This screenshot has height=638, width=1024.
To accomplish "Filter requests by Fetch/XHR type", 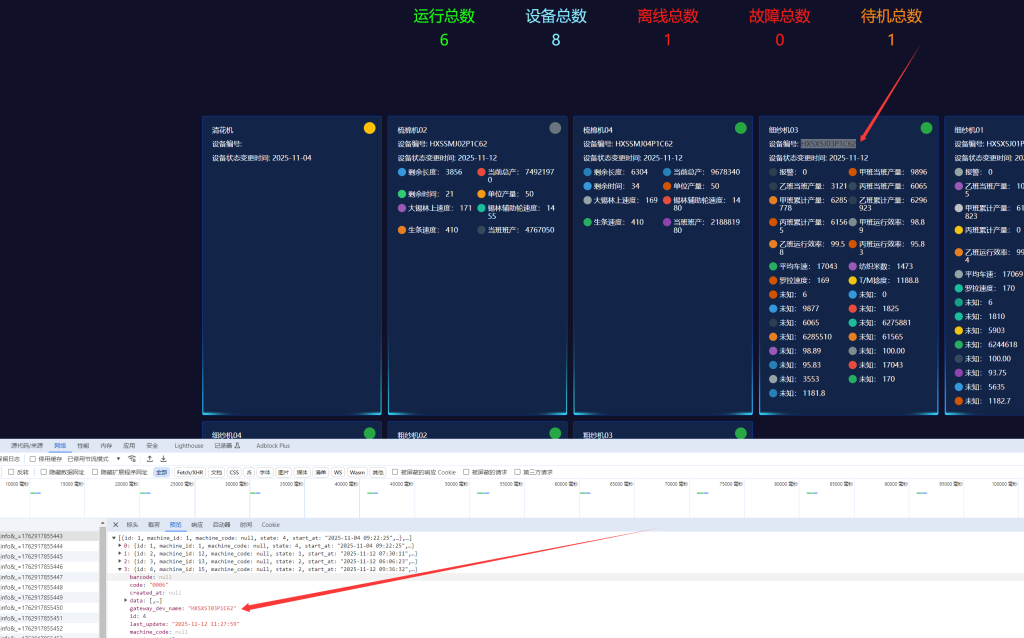I will click(x=190, y=472).
